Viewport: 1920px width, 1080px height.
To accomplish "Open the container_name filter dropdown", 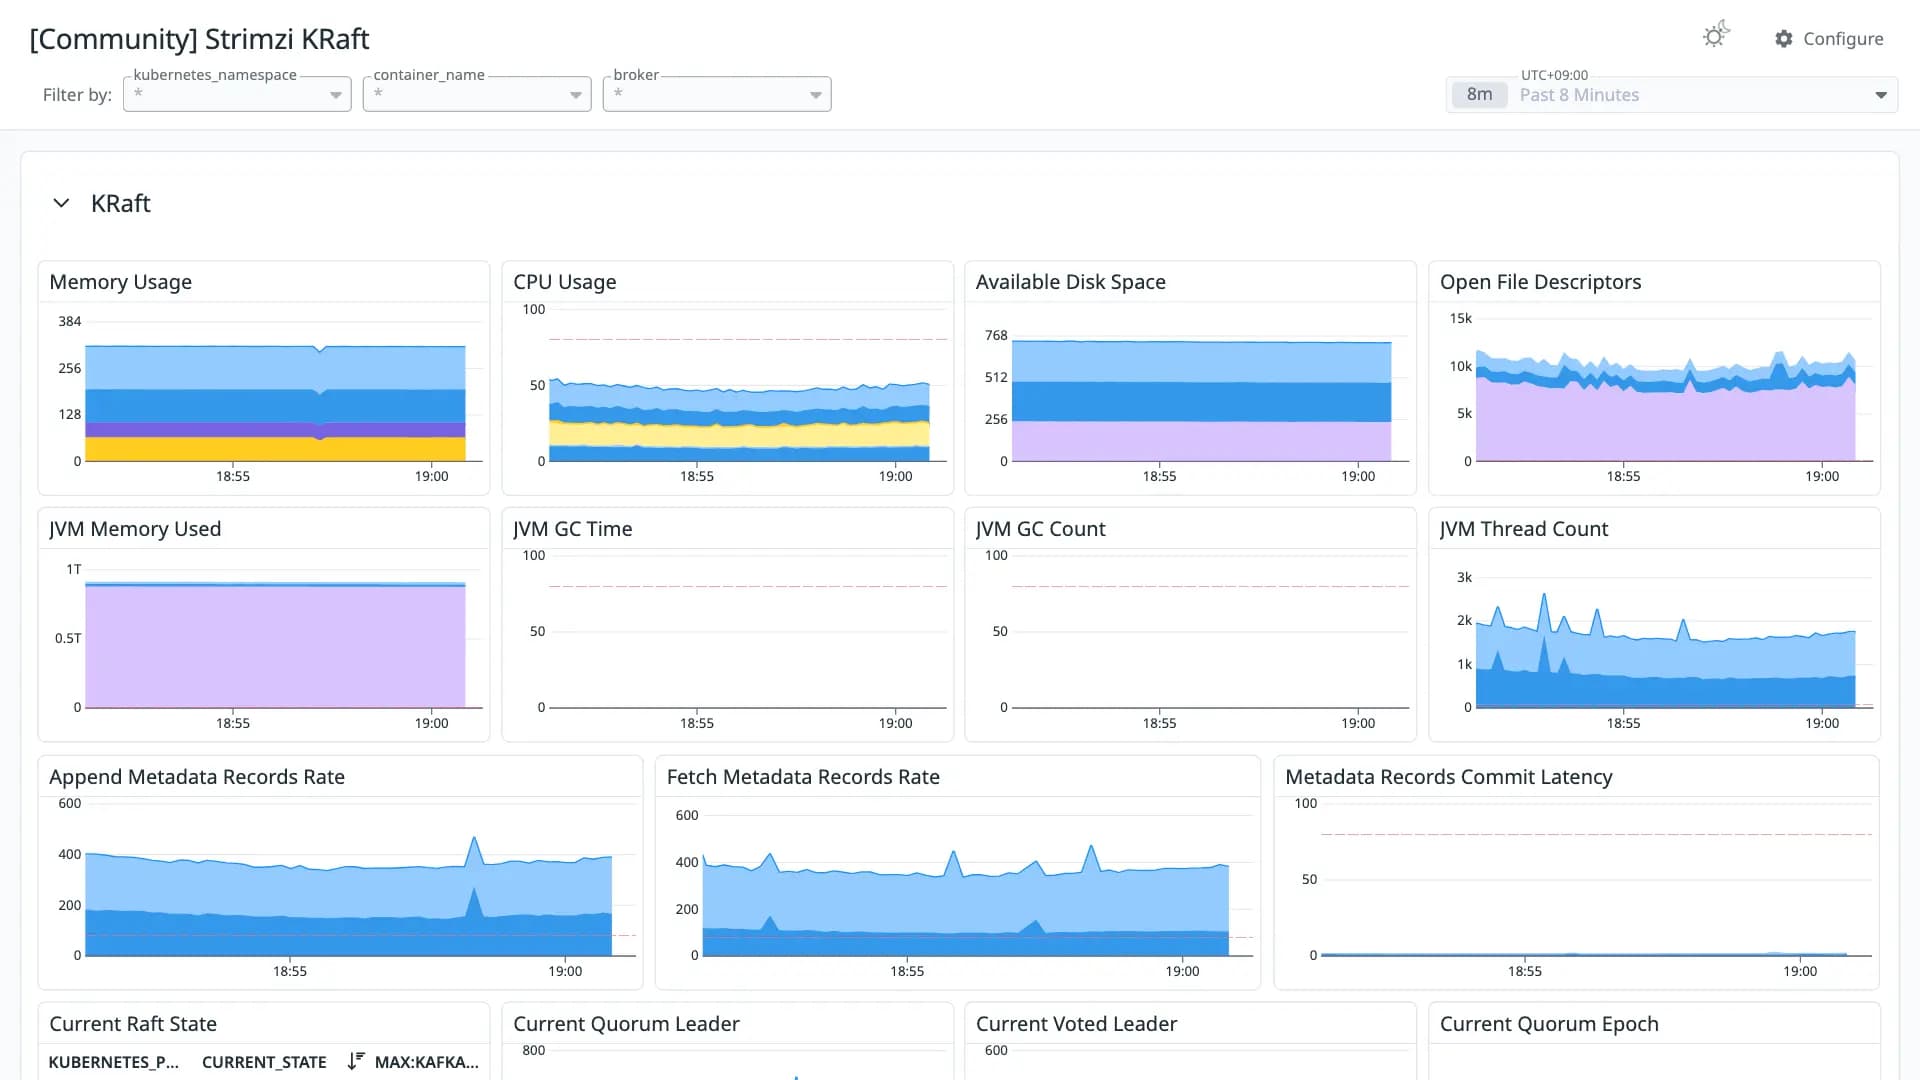I will pyautogui.click(x=477, y=94).
